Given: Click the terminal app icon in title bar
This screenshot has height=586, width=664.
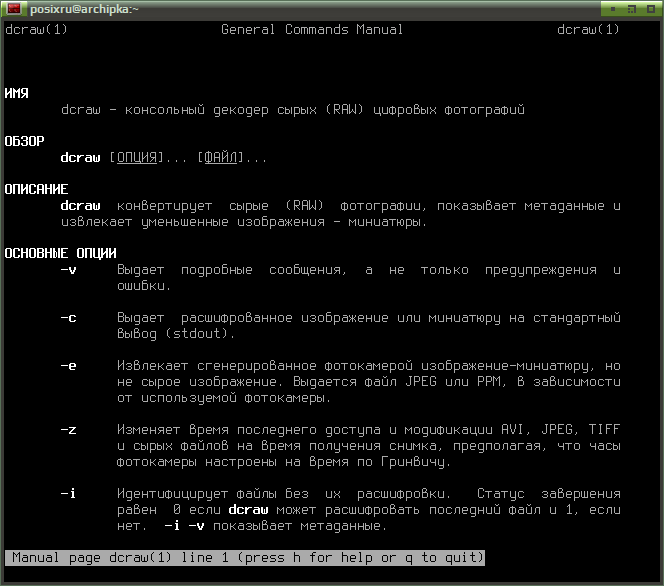Looking at the screenshot, I should pos(14,8).
